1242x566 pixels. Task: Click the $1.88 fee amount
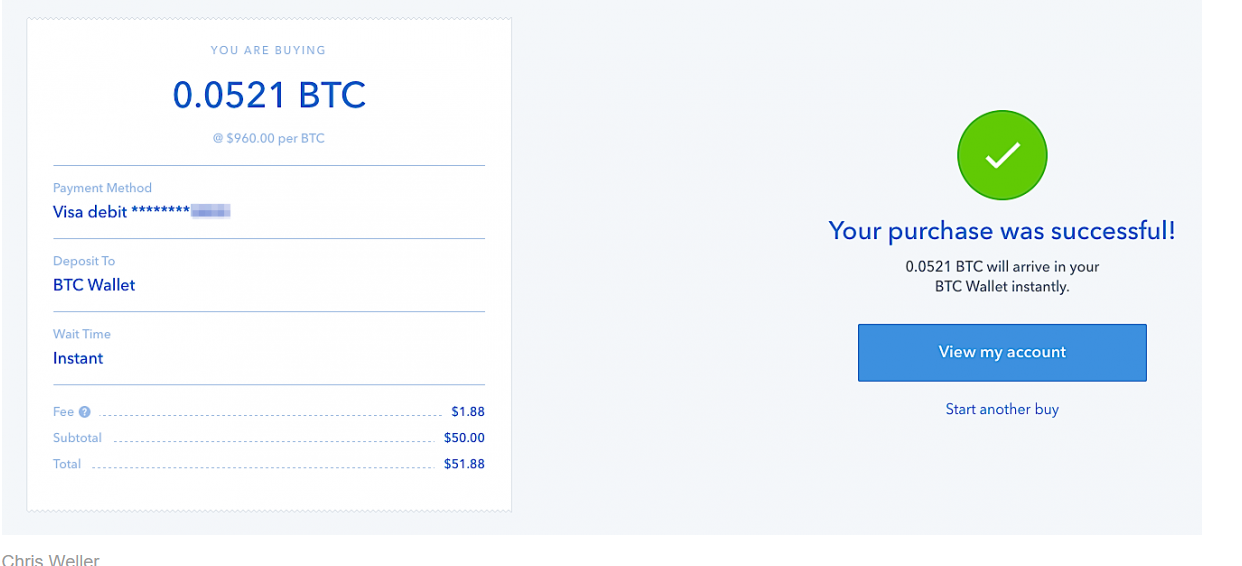[467, 412]
